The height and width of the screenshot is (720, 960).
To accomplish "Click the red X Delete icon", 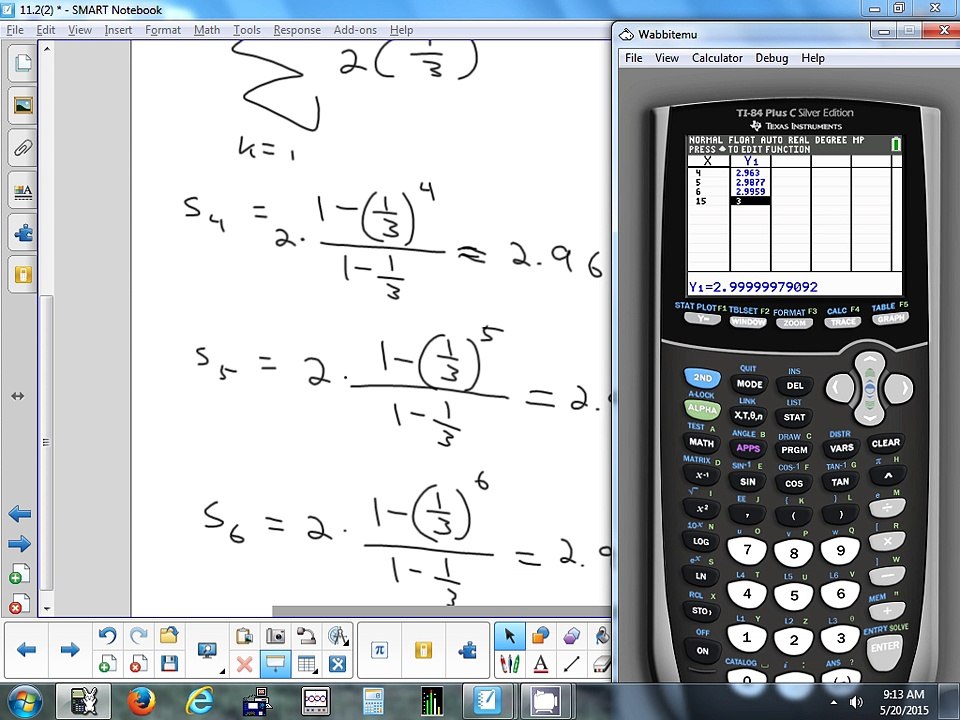I will pos(244,664).
